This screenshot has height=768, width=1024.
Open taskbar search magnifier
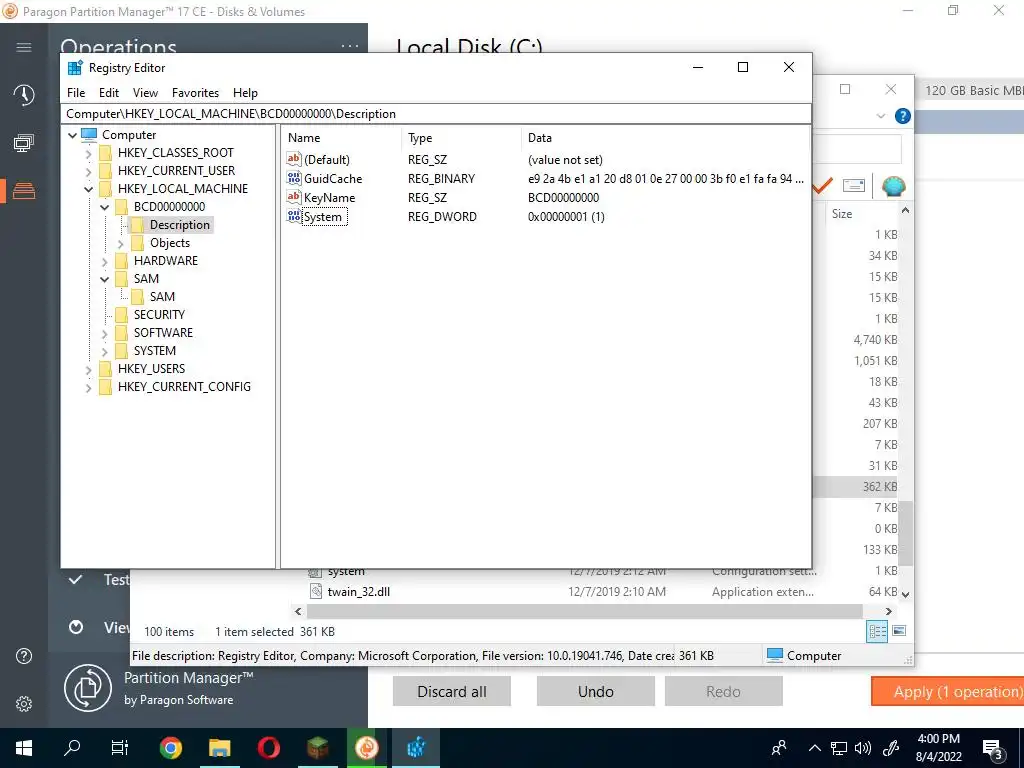pos(72,748)
